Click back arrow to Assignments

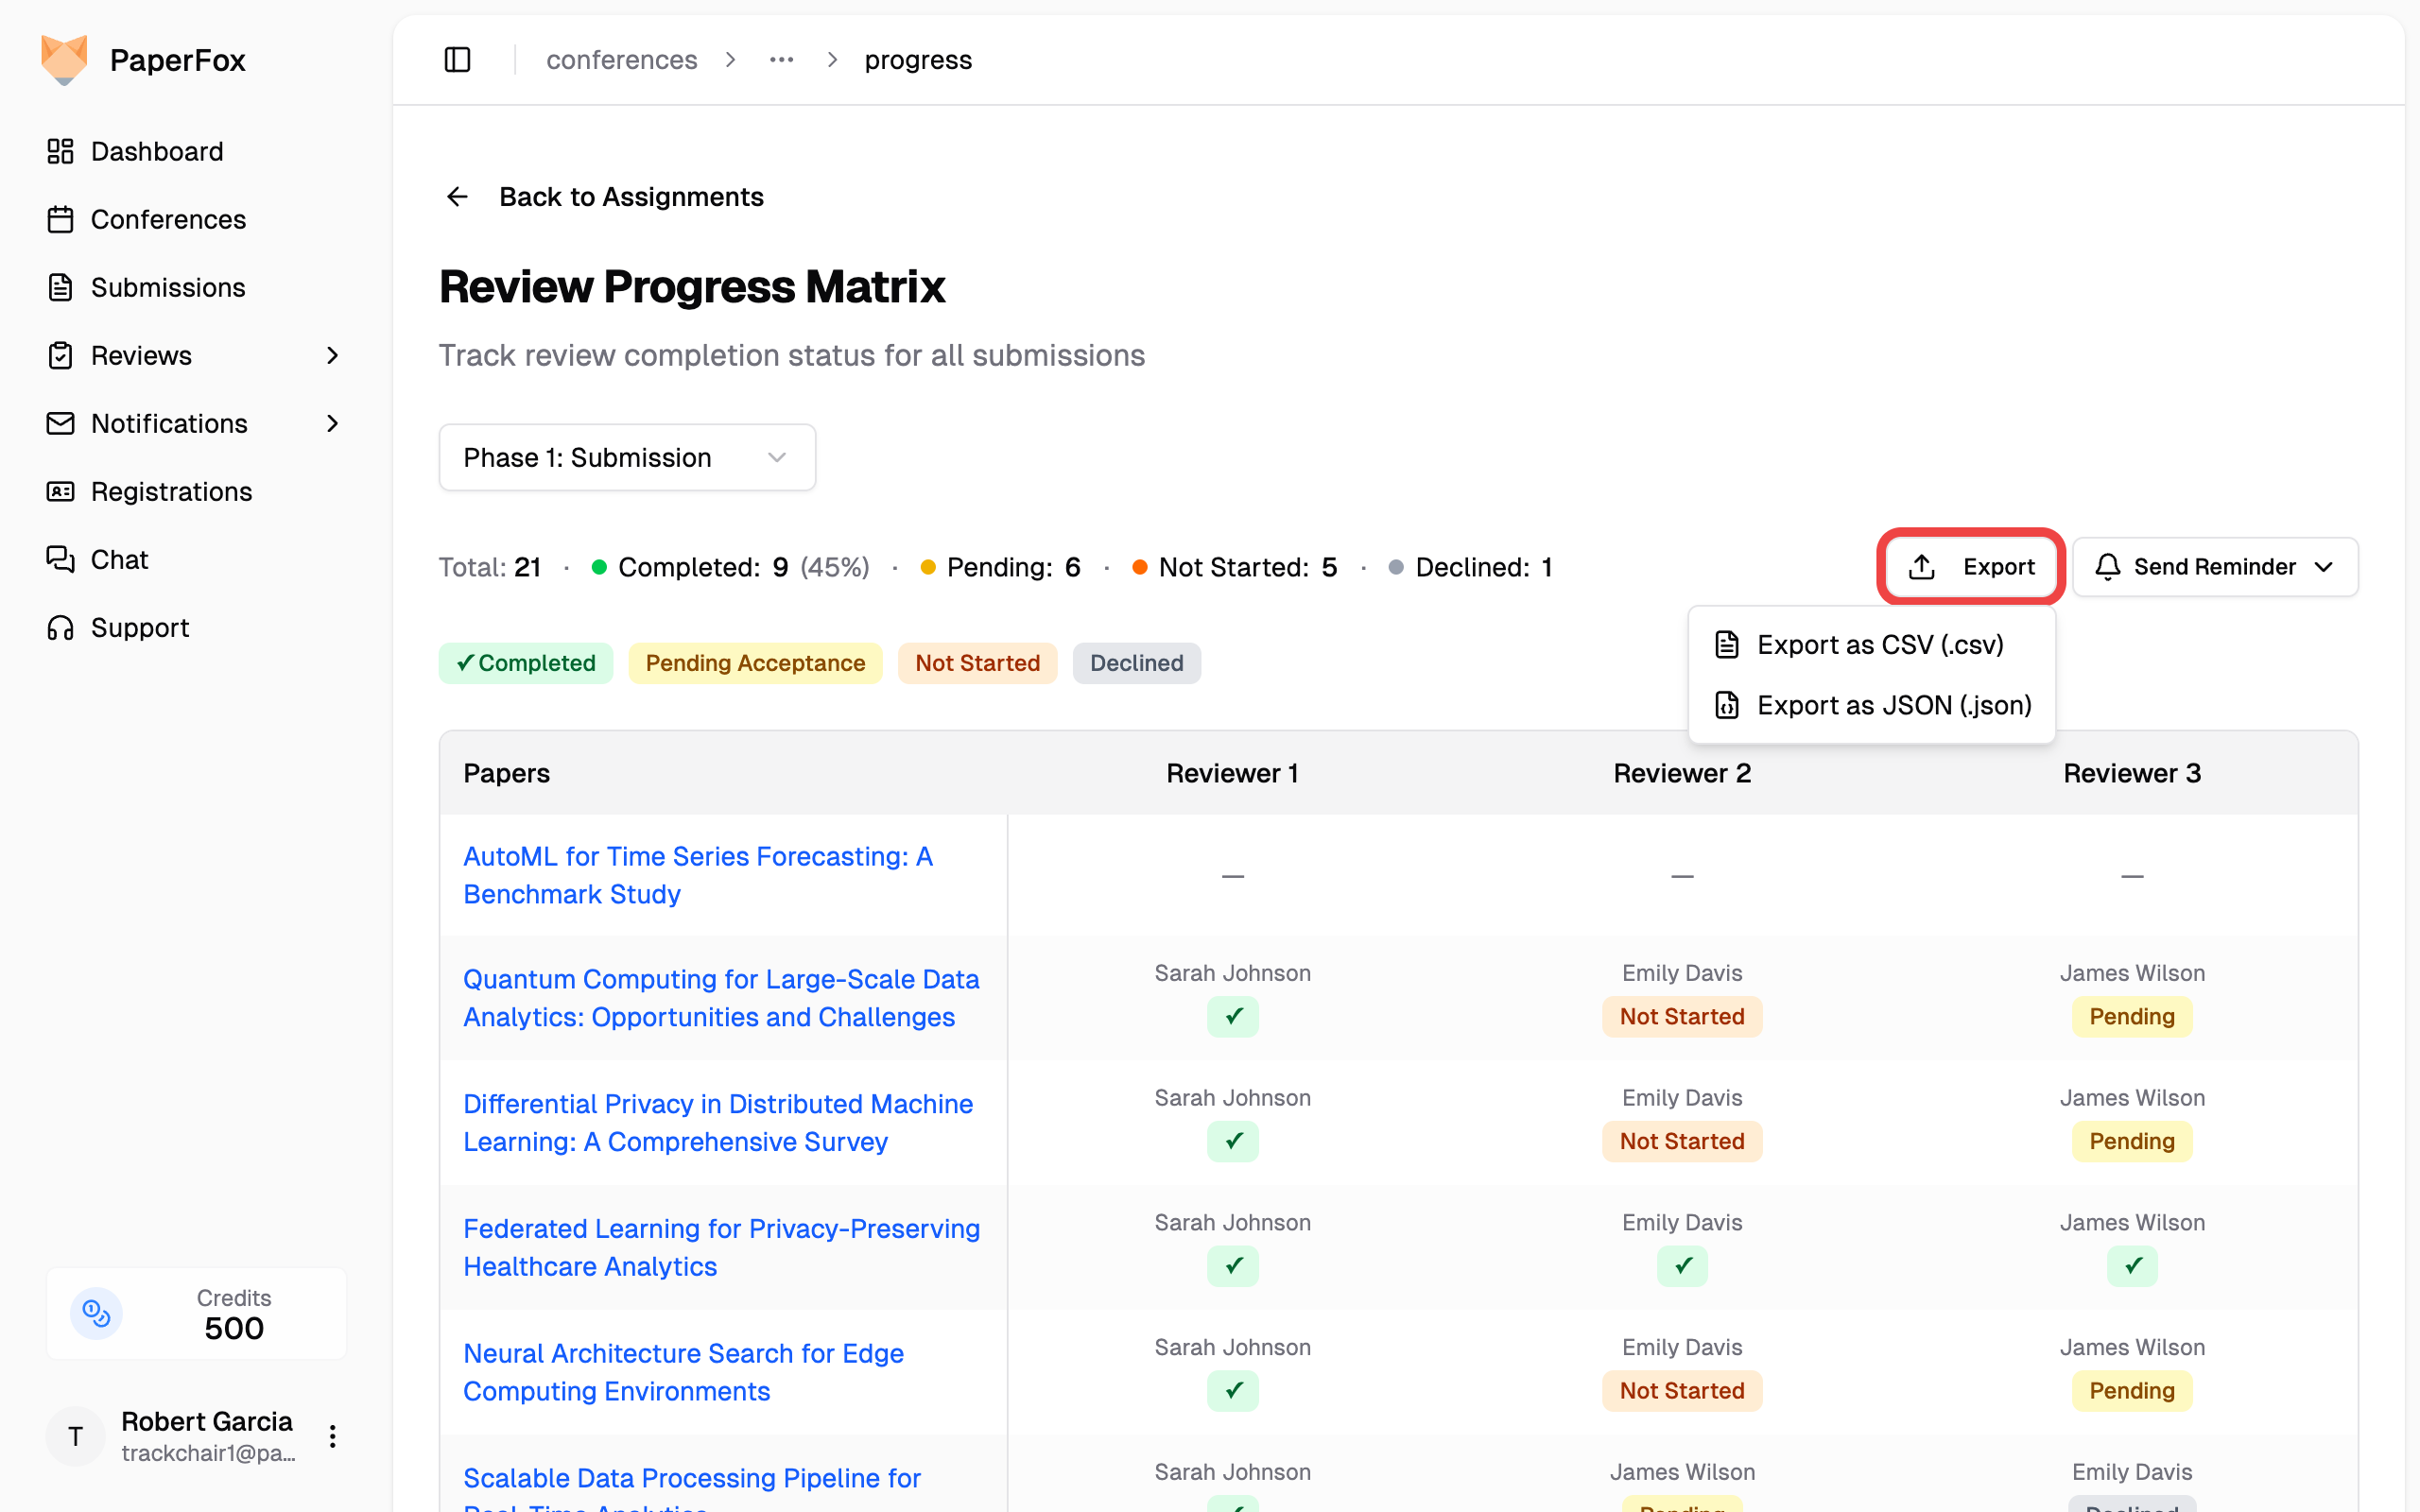pos(457,197)
